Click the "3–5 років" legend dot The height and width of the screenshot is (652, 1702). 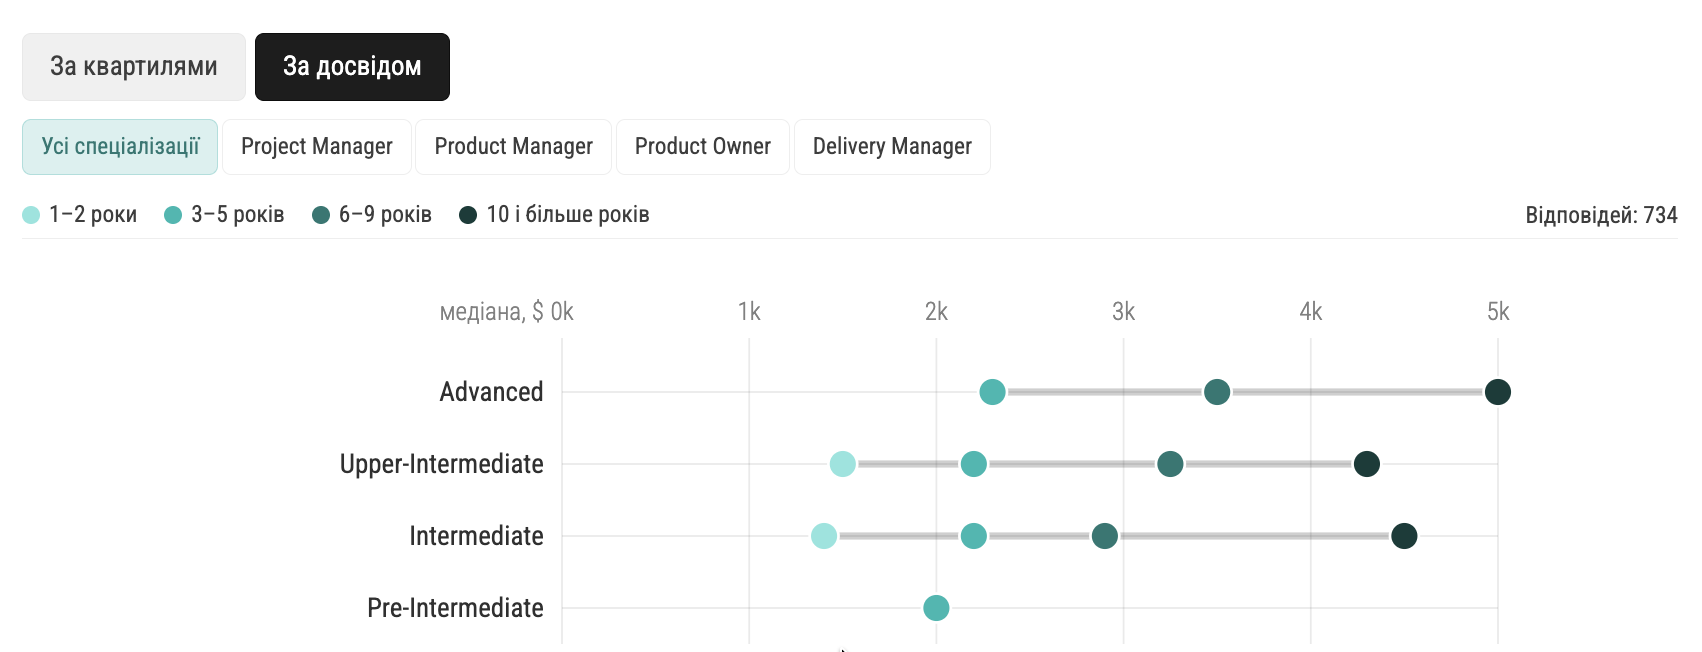(x=173, y=215)
